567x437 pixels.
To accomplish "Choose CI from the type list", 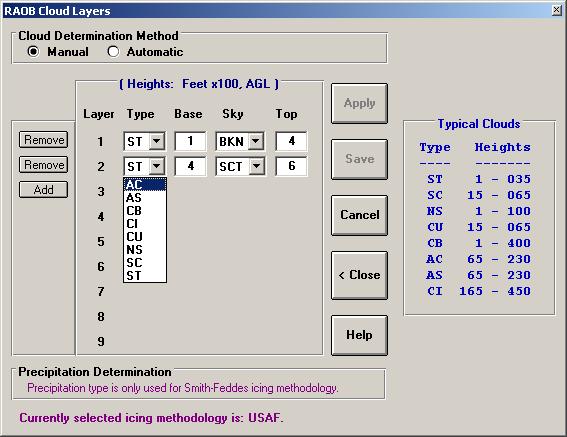I will (x=145, y=224).
